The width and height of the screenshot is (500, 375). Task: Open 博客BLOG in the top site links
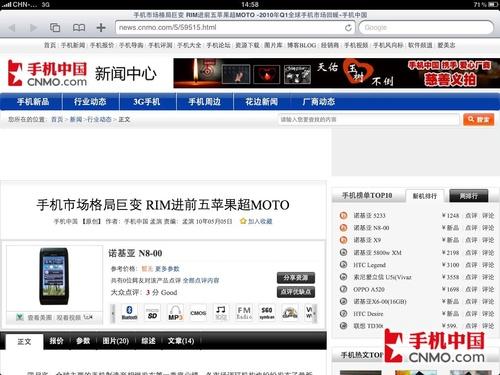coord(302,45)
